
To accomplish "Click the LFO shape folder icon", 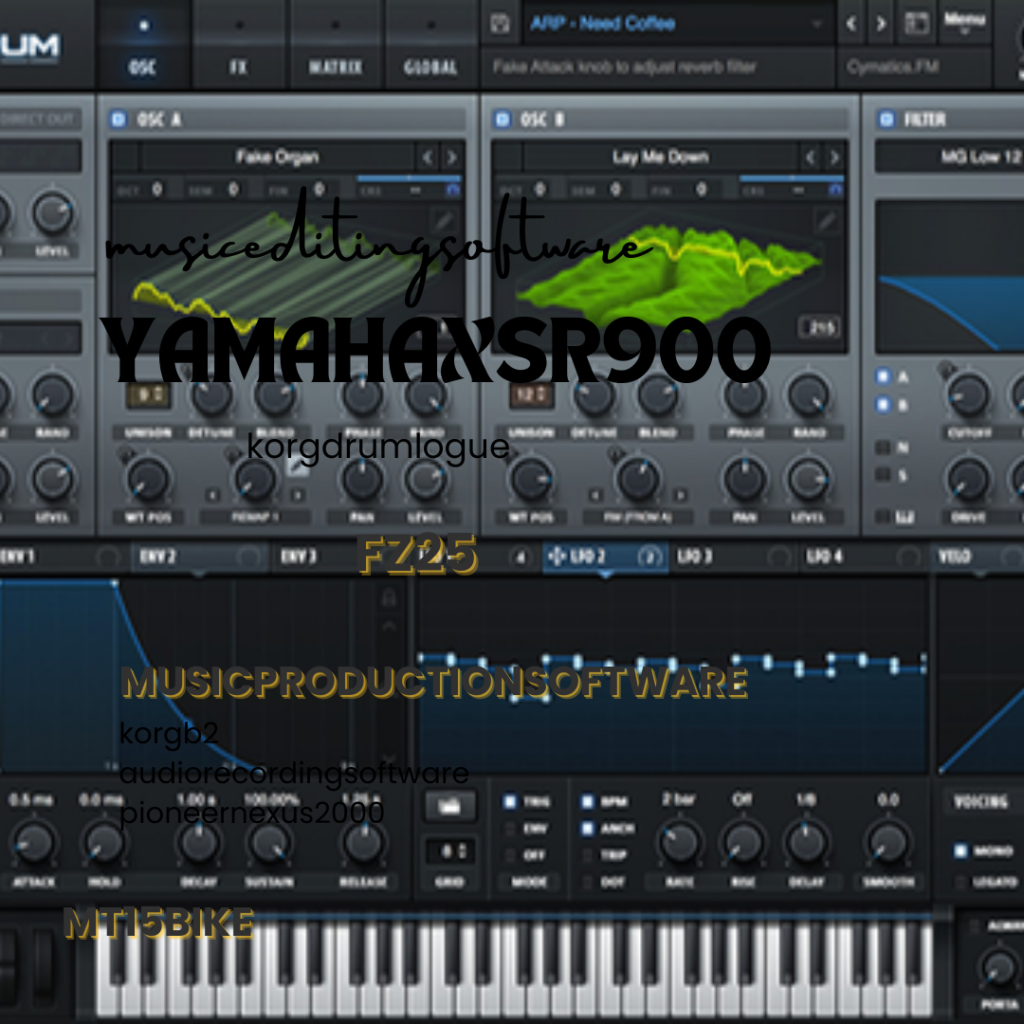I will point(449,807).
